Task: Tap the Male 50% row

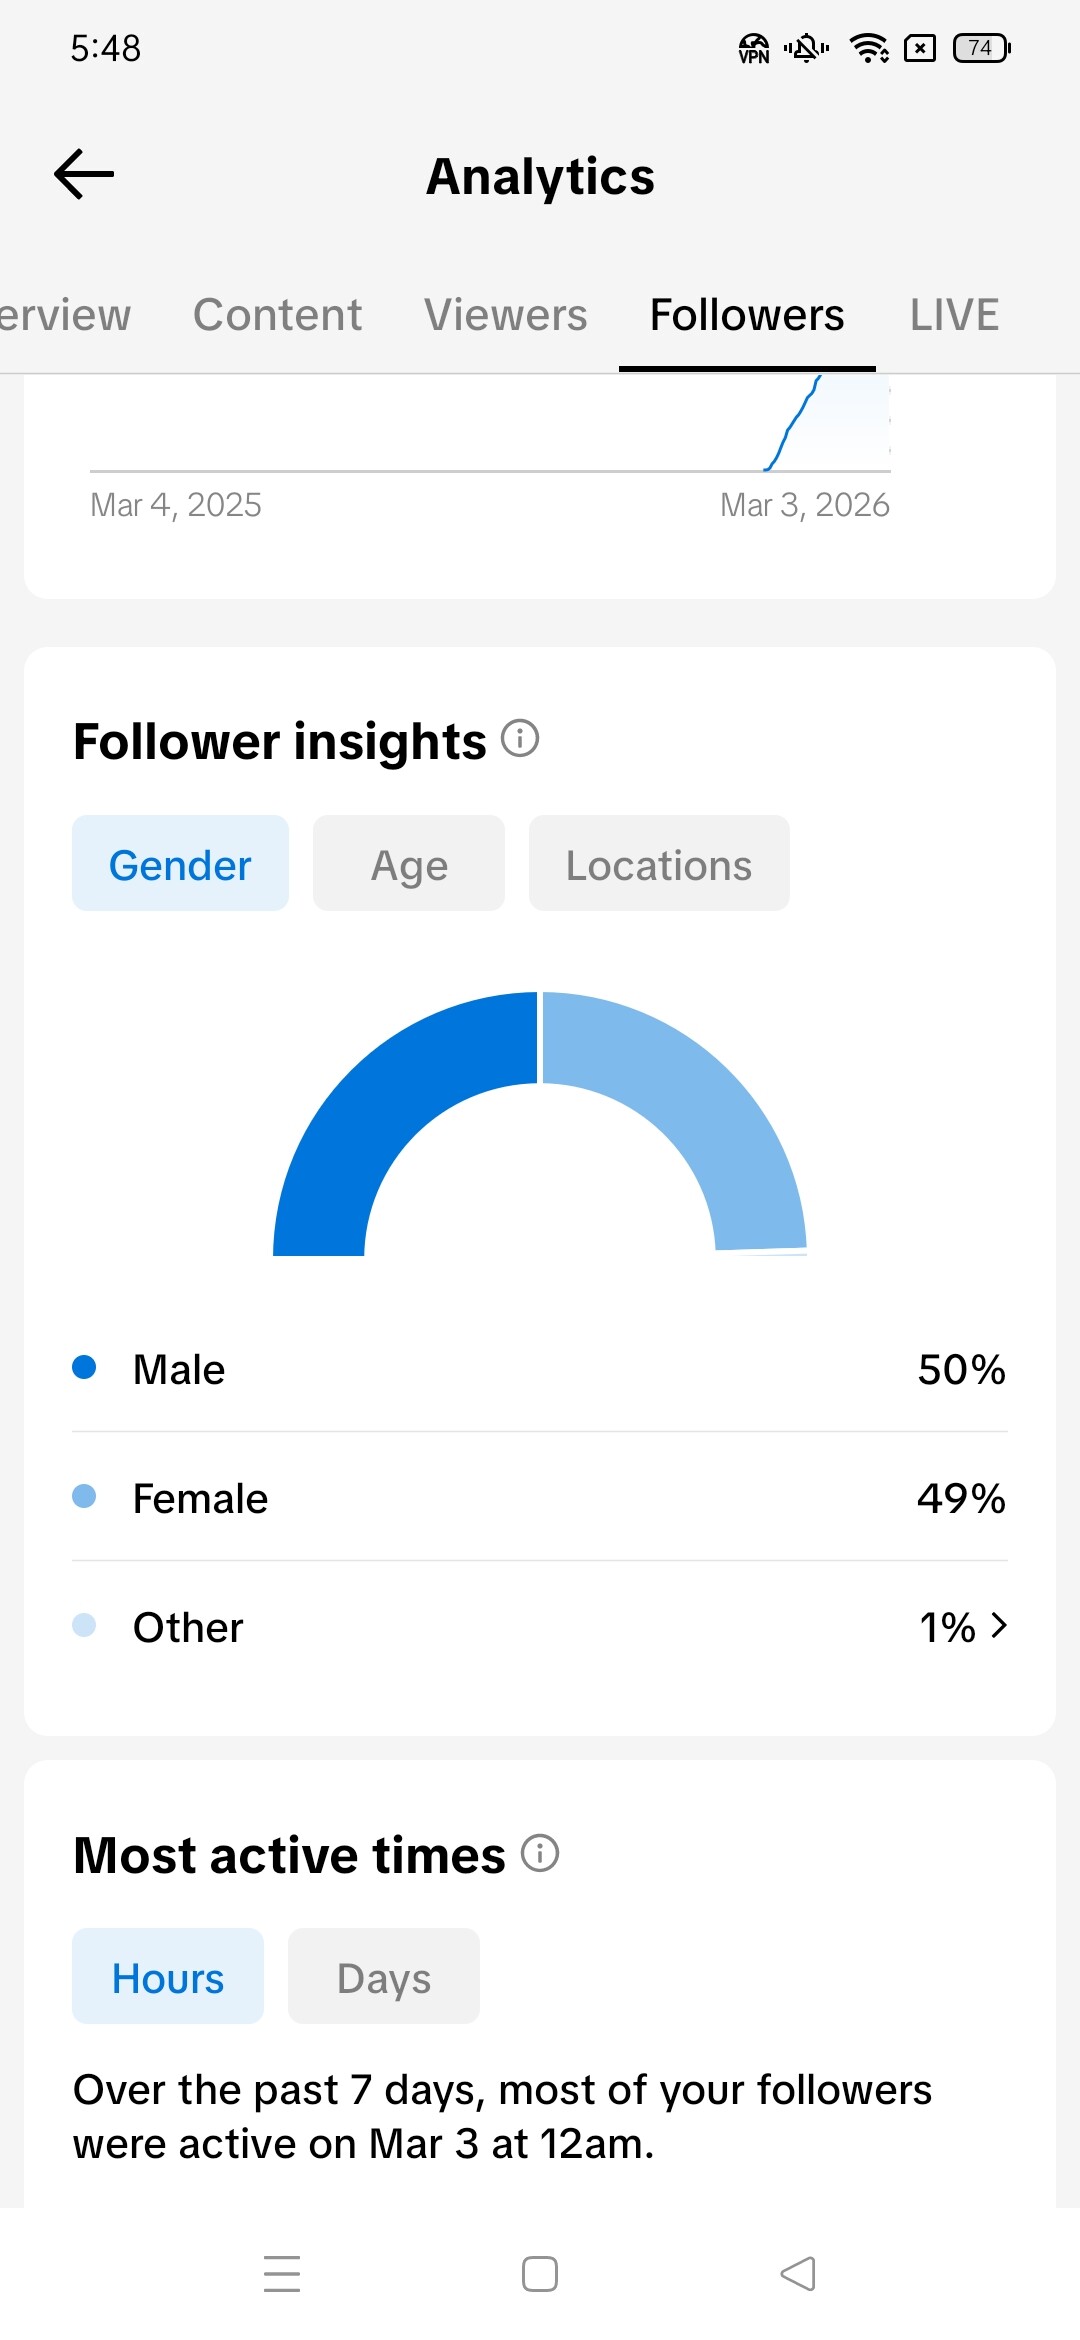Action: tap(540, 1369)
